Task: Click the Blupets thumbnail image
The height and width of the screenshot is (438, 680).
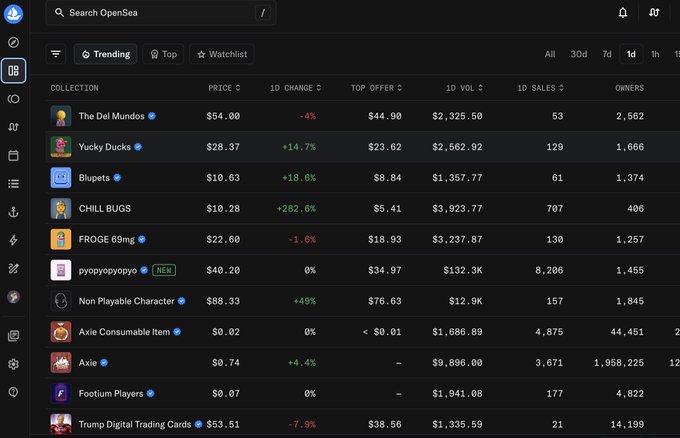Action: tap(61, 178)
